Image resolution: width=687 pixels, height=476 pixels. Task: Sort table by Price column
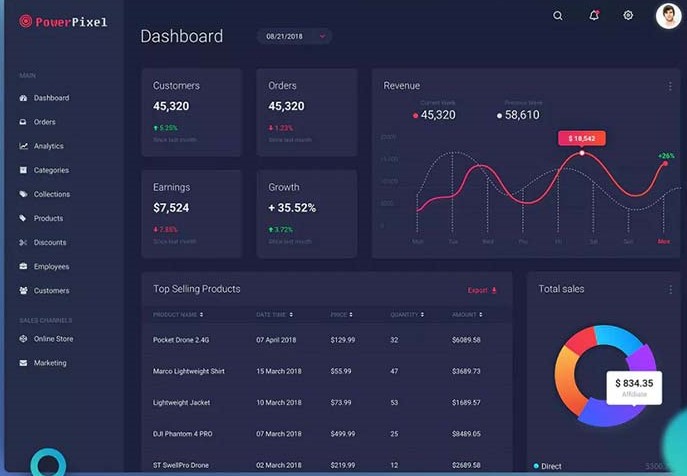tap(341, 315)
